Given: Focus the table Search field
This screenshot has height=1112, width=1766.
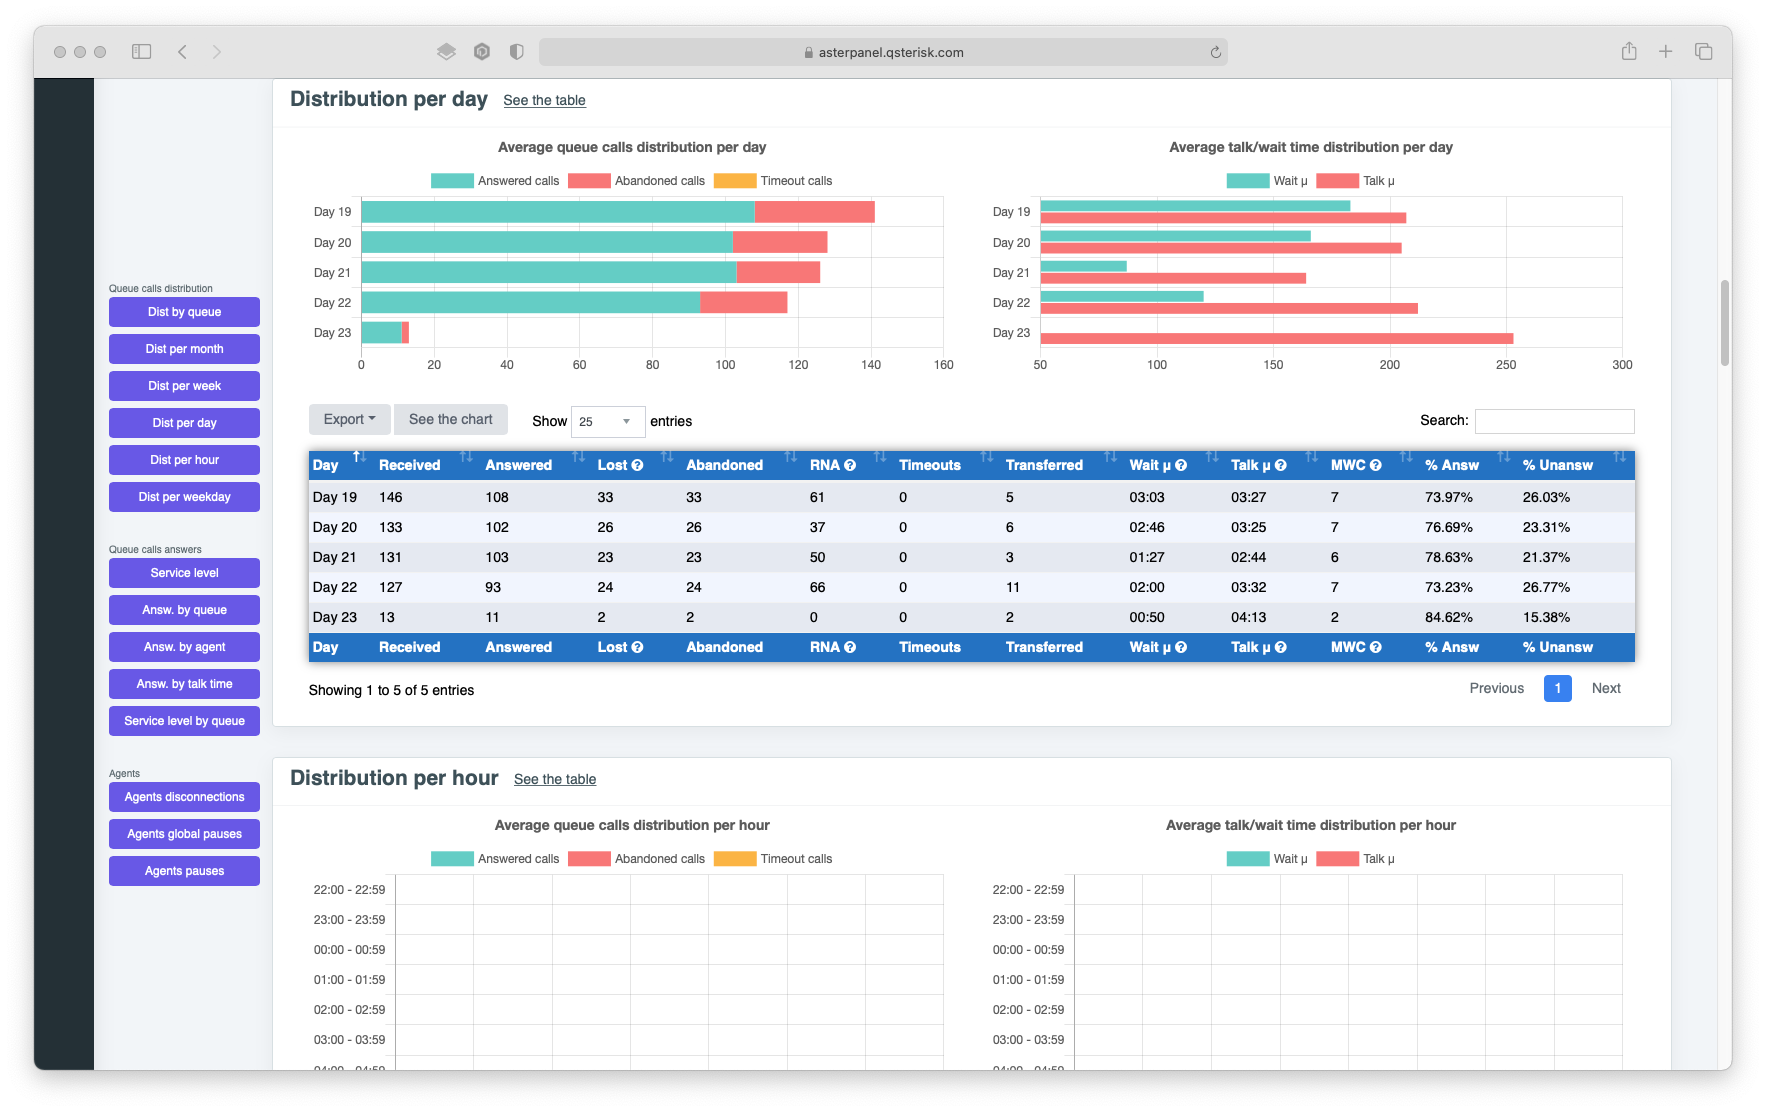Looking at the screenshot, I should click(1554, 421).
